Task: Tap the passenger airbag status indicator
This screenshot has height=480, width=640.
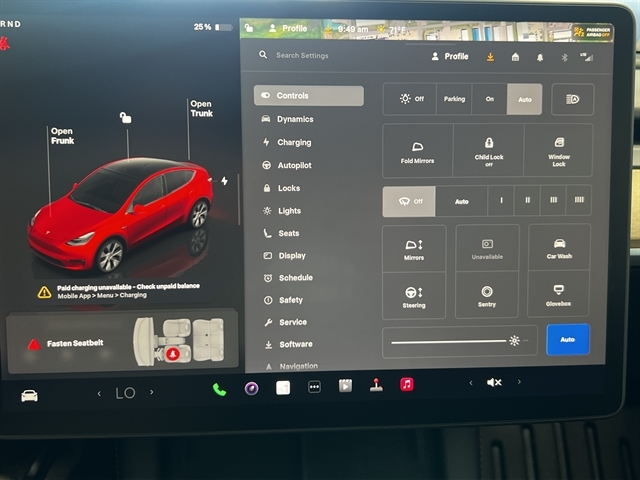Action: click(591, 32)
